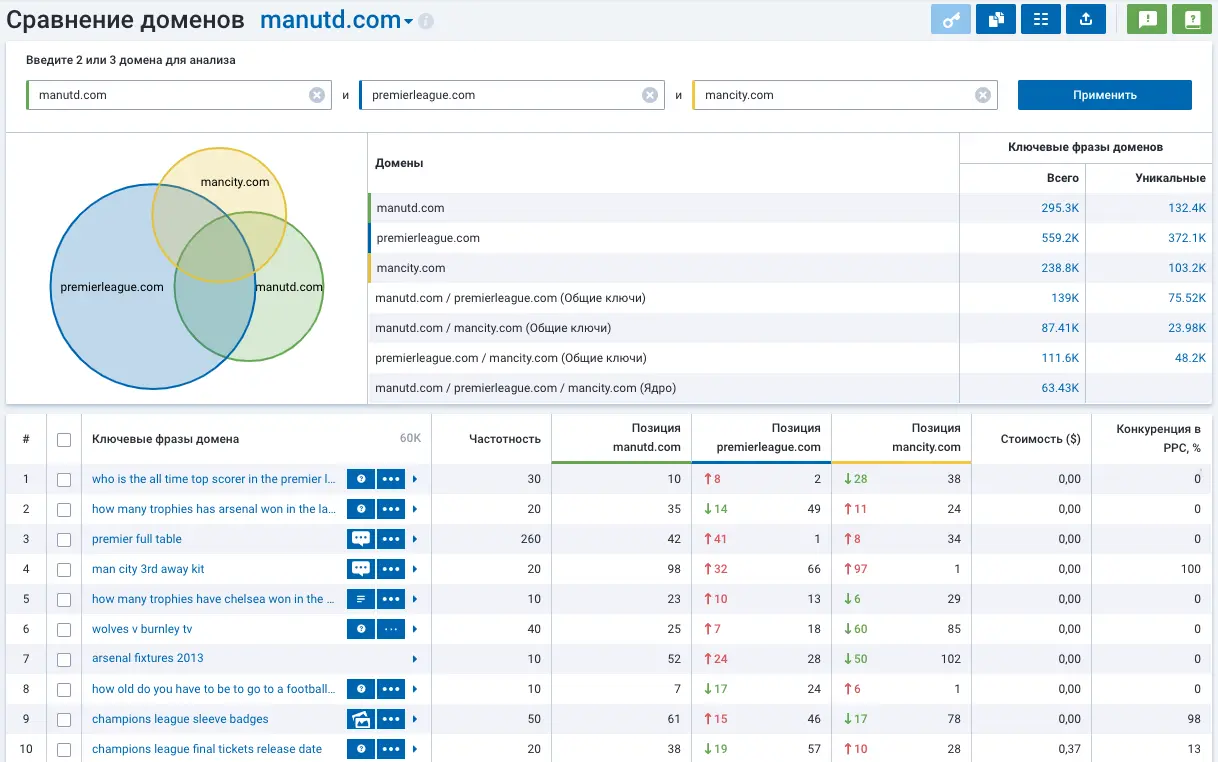Click the export upload icon button

coord(1086,19)
